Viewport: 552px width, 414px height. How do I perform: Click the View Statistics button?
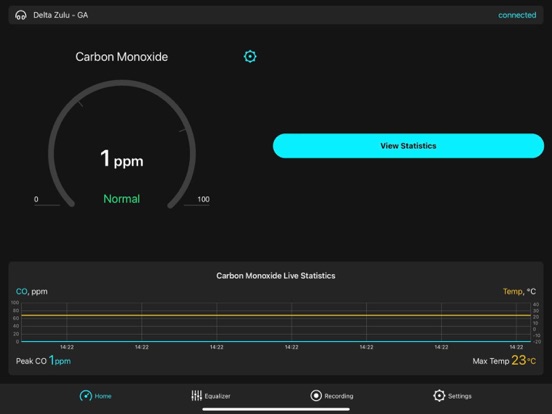pos(408,146)
